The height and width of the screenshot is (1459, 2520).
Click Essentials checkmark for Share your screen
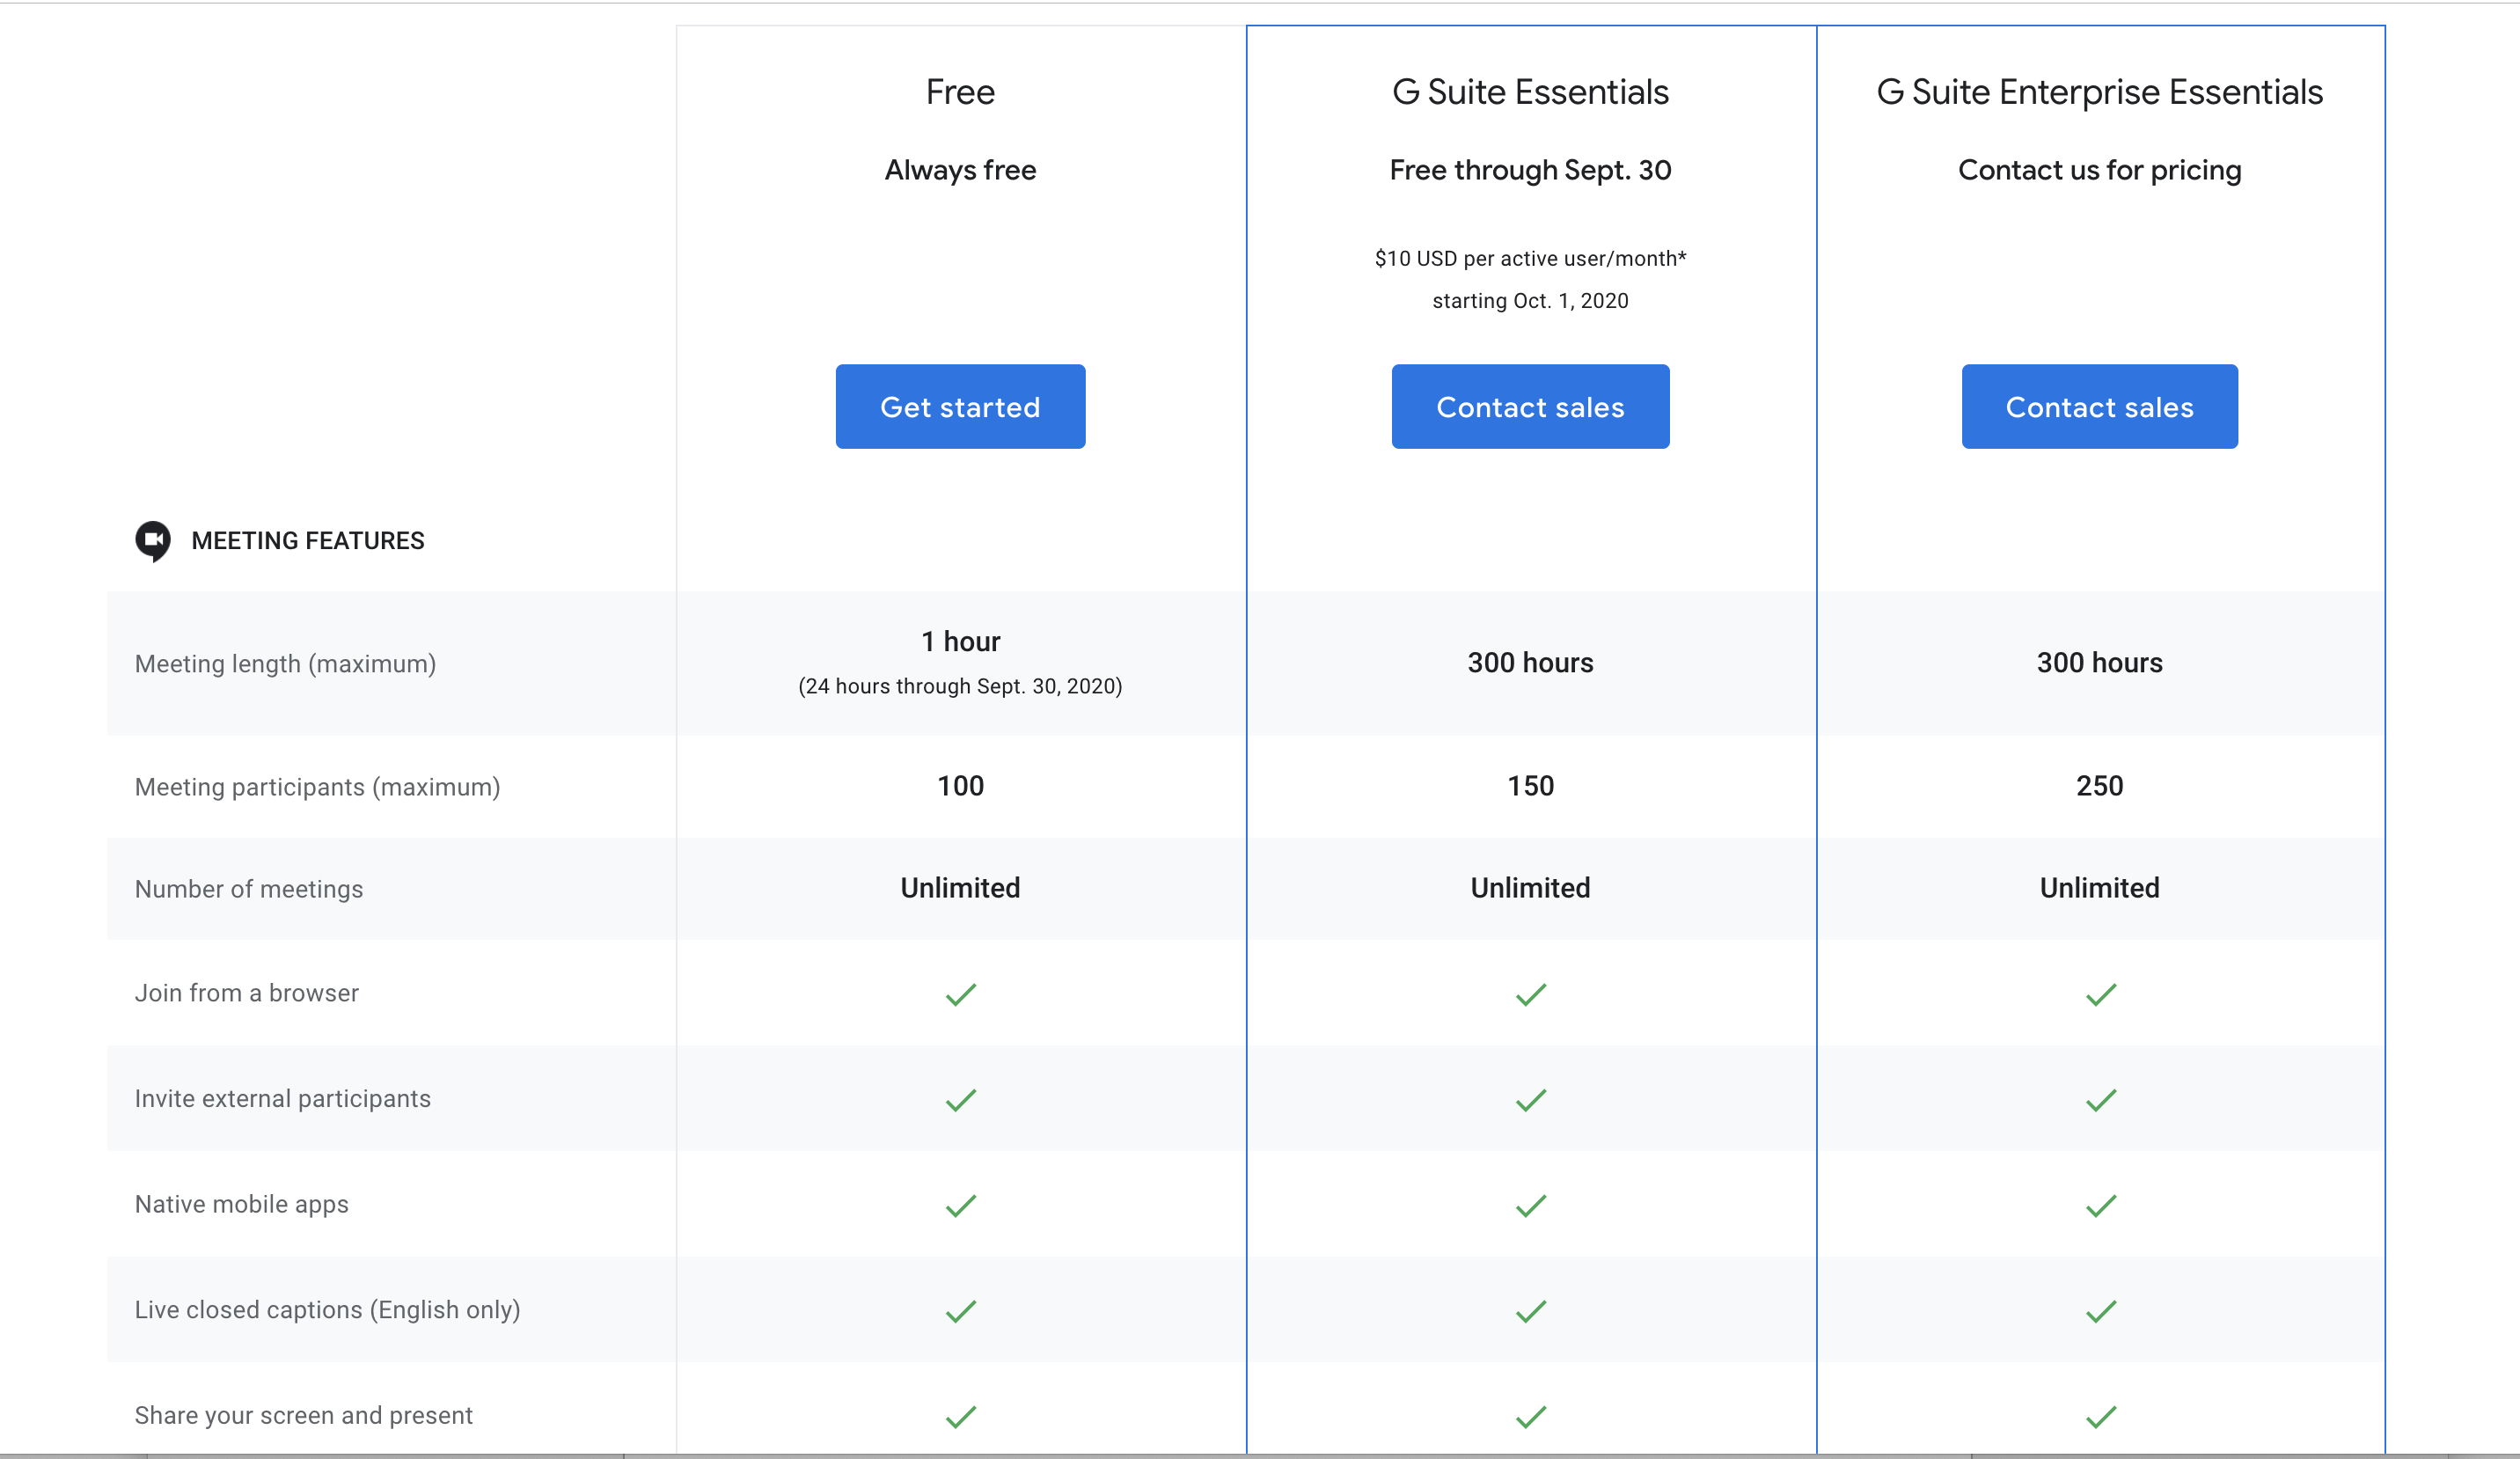[1530, 1417]
